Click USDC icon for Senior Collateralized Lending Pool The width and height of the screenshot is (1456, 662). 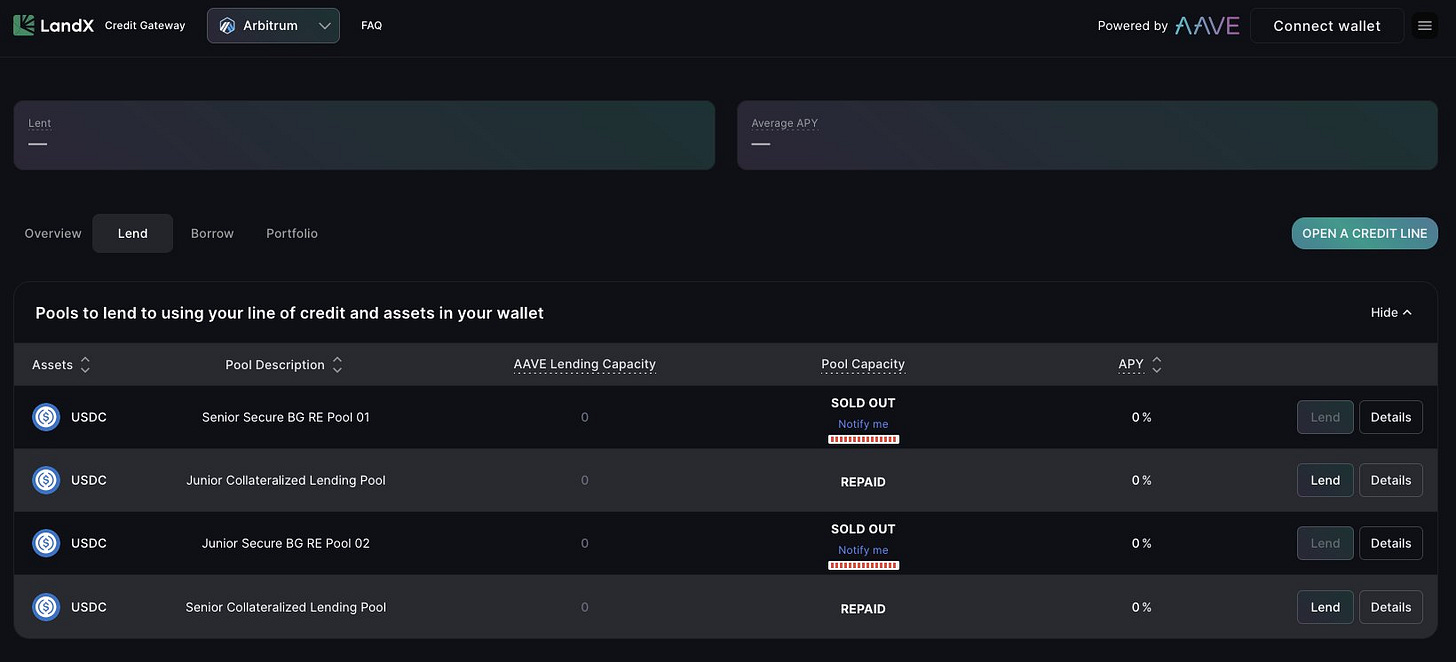coord(46,607)
